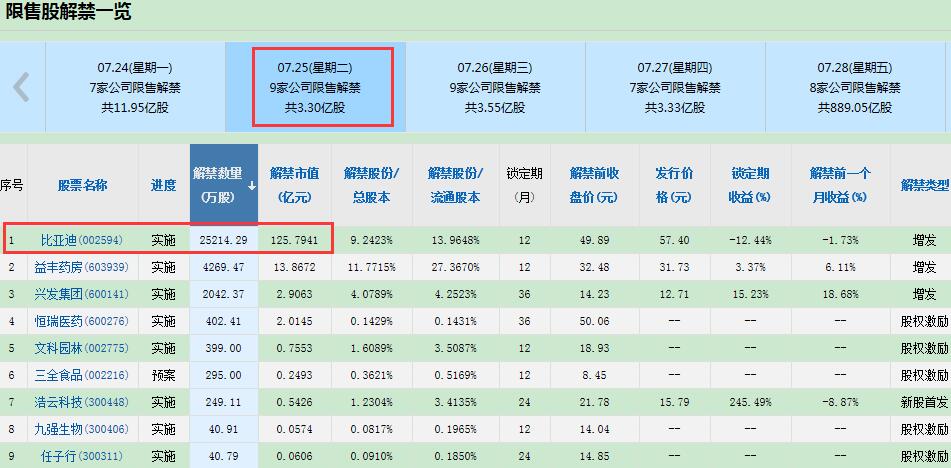The image size is (951, 468).
Task: Open 恒瑞医药(600276) stock link
Action: 81,321
